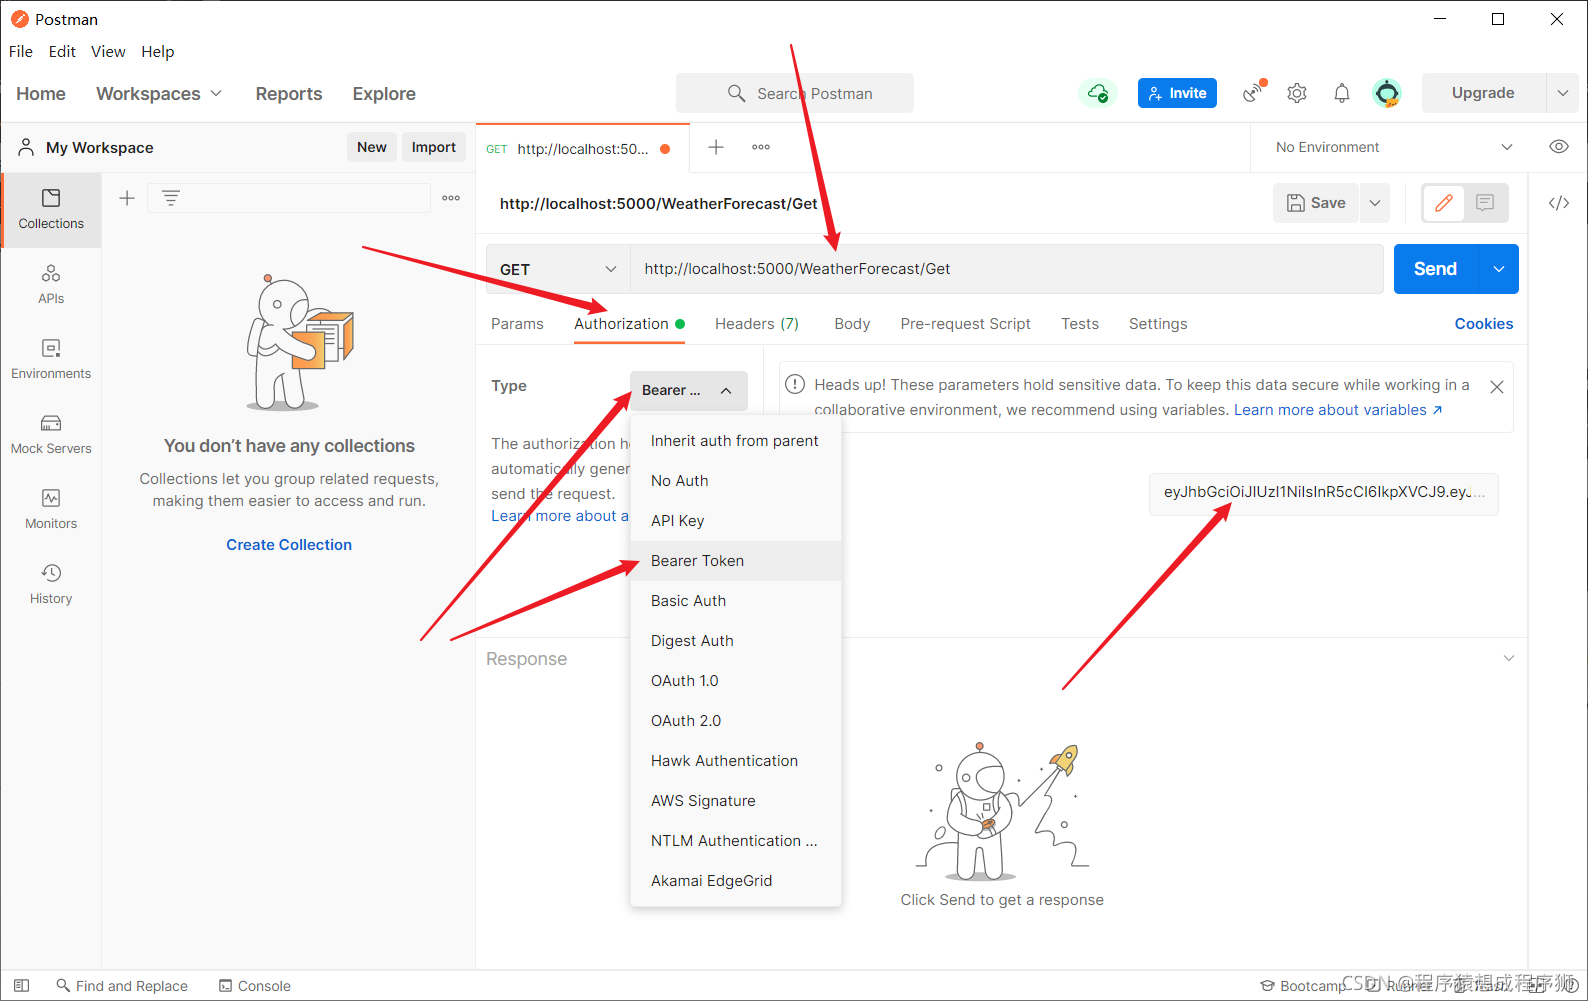Open the View menu
Image resolution: width=1588 pixels, height=1001 pixels.
(x=108, y=51)
